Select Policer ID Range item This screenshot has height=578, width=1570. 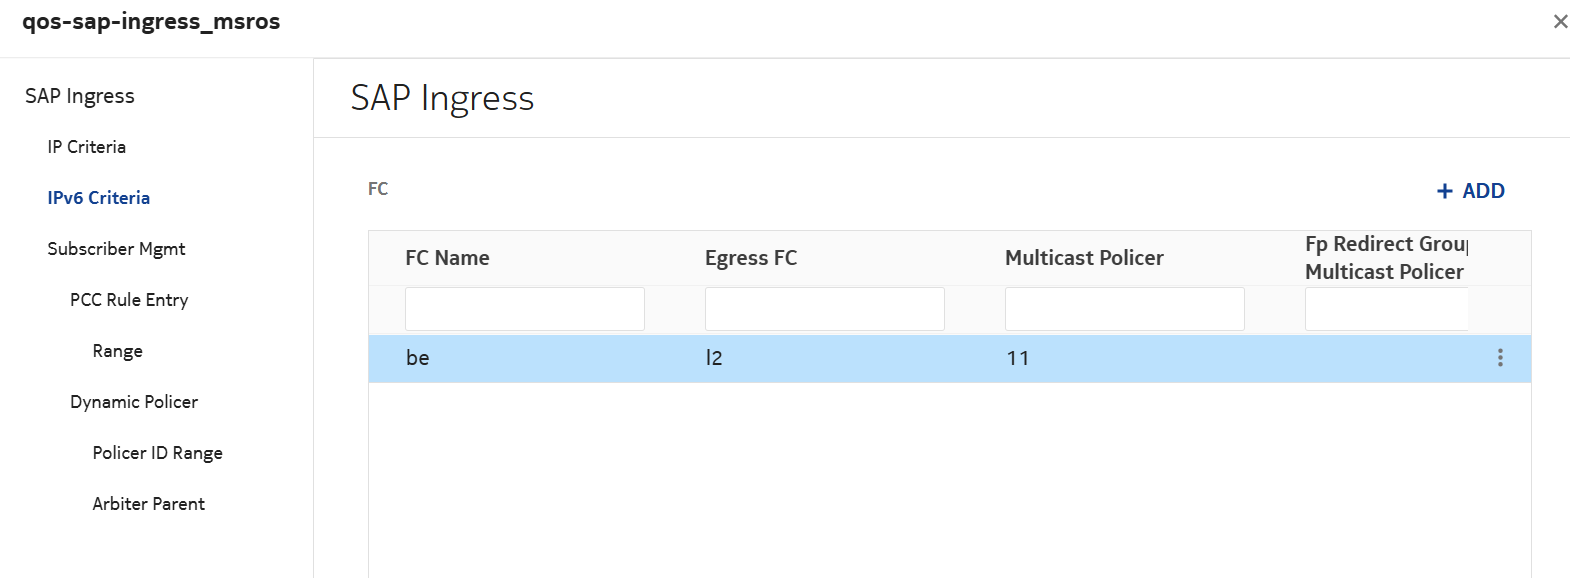pos(157,453)
